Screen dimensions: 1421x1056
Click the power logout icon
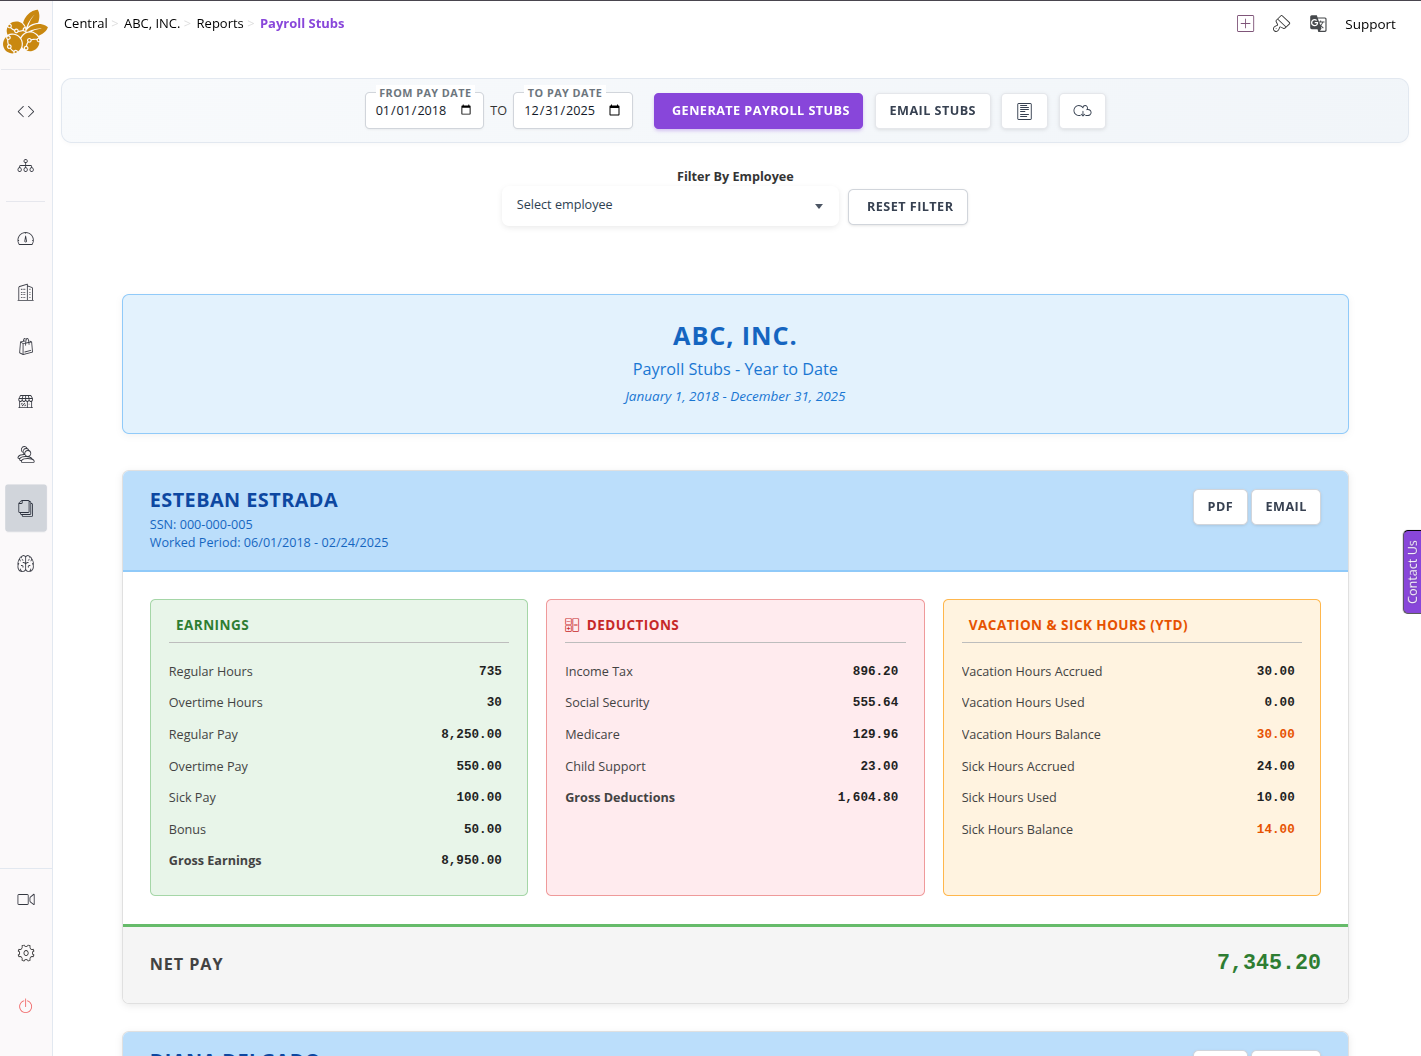click(25, 1006)
